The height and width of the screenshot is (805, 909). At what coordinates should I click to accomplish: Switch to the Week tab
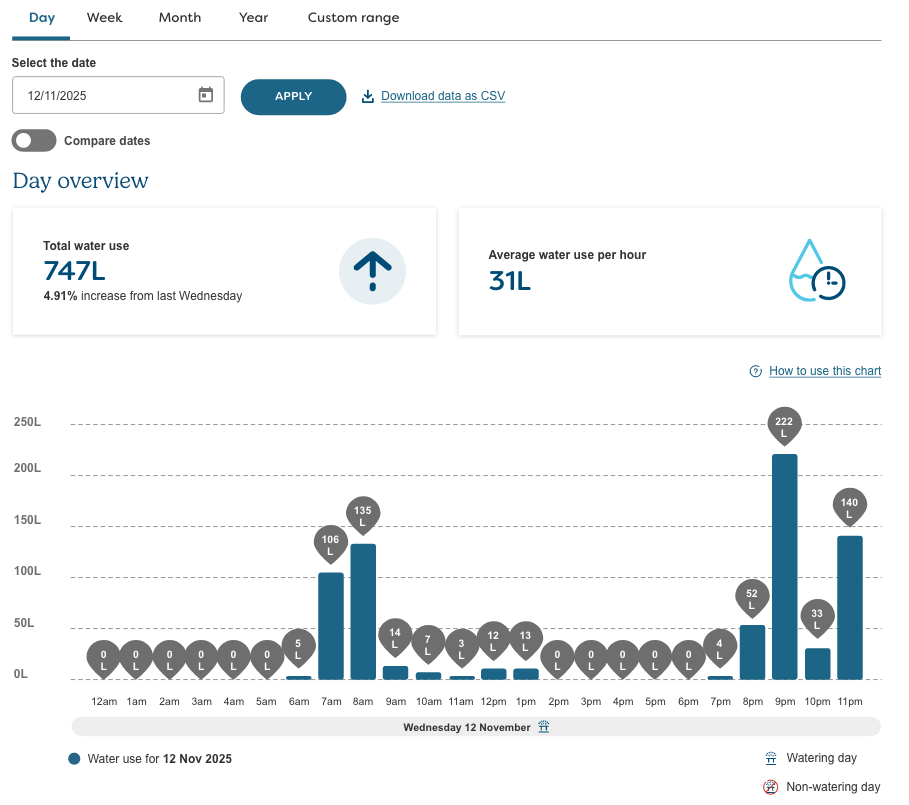(104, 17)
